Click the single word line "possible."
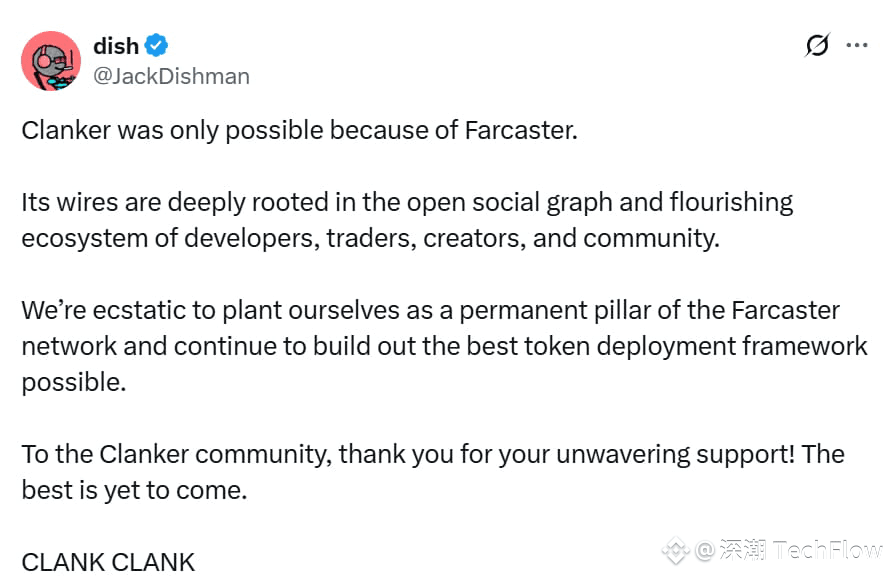 pos(74,383)
